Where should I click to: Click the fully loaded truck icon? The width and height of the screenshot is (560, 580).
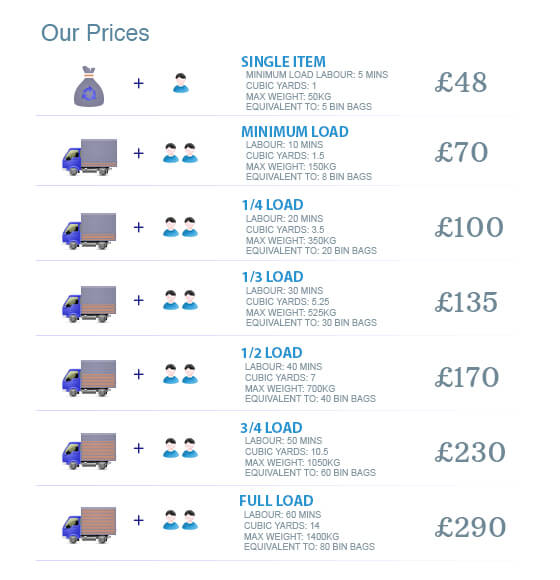89,525
